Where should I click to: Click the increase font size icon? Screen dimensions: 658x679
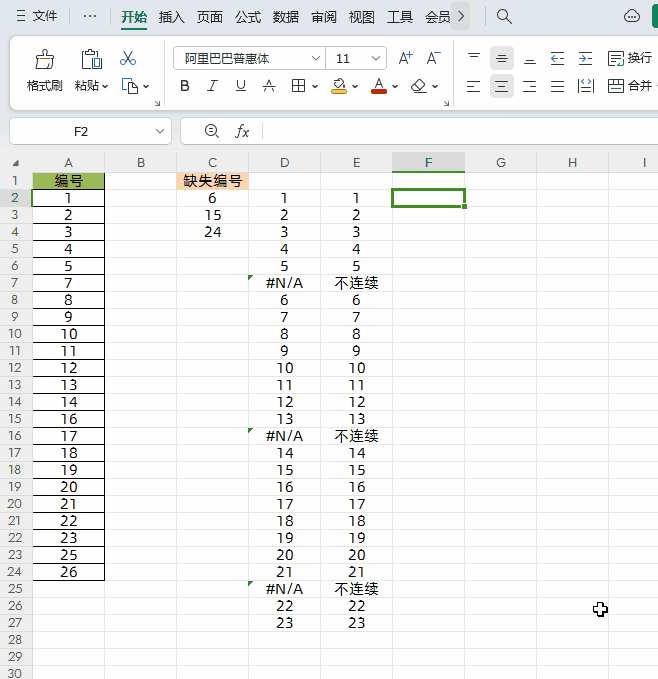(405, 59)
